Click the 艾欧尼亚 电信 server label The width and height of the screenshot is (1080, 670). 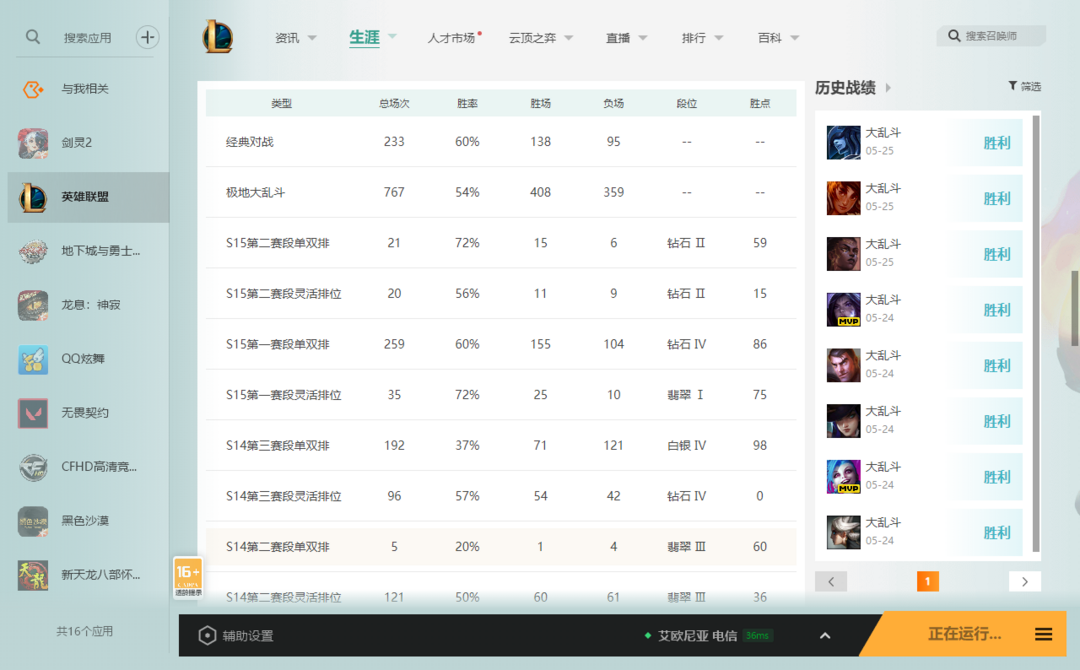697,636
